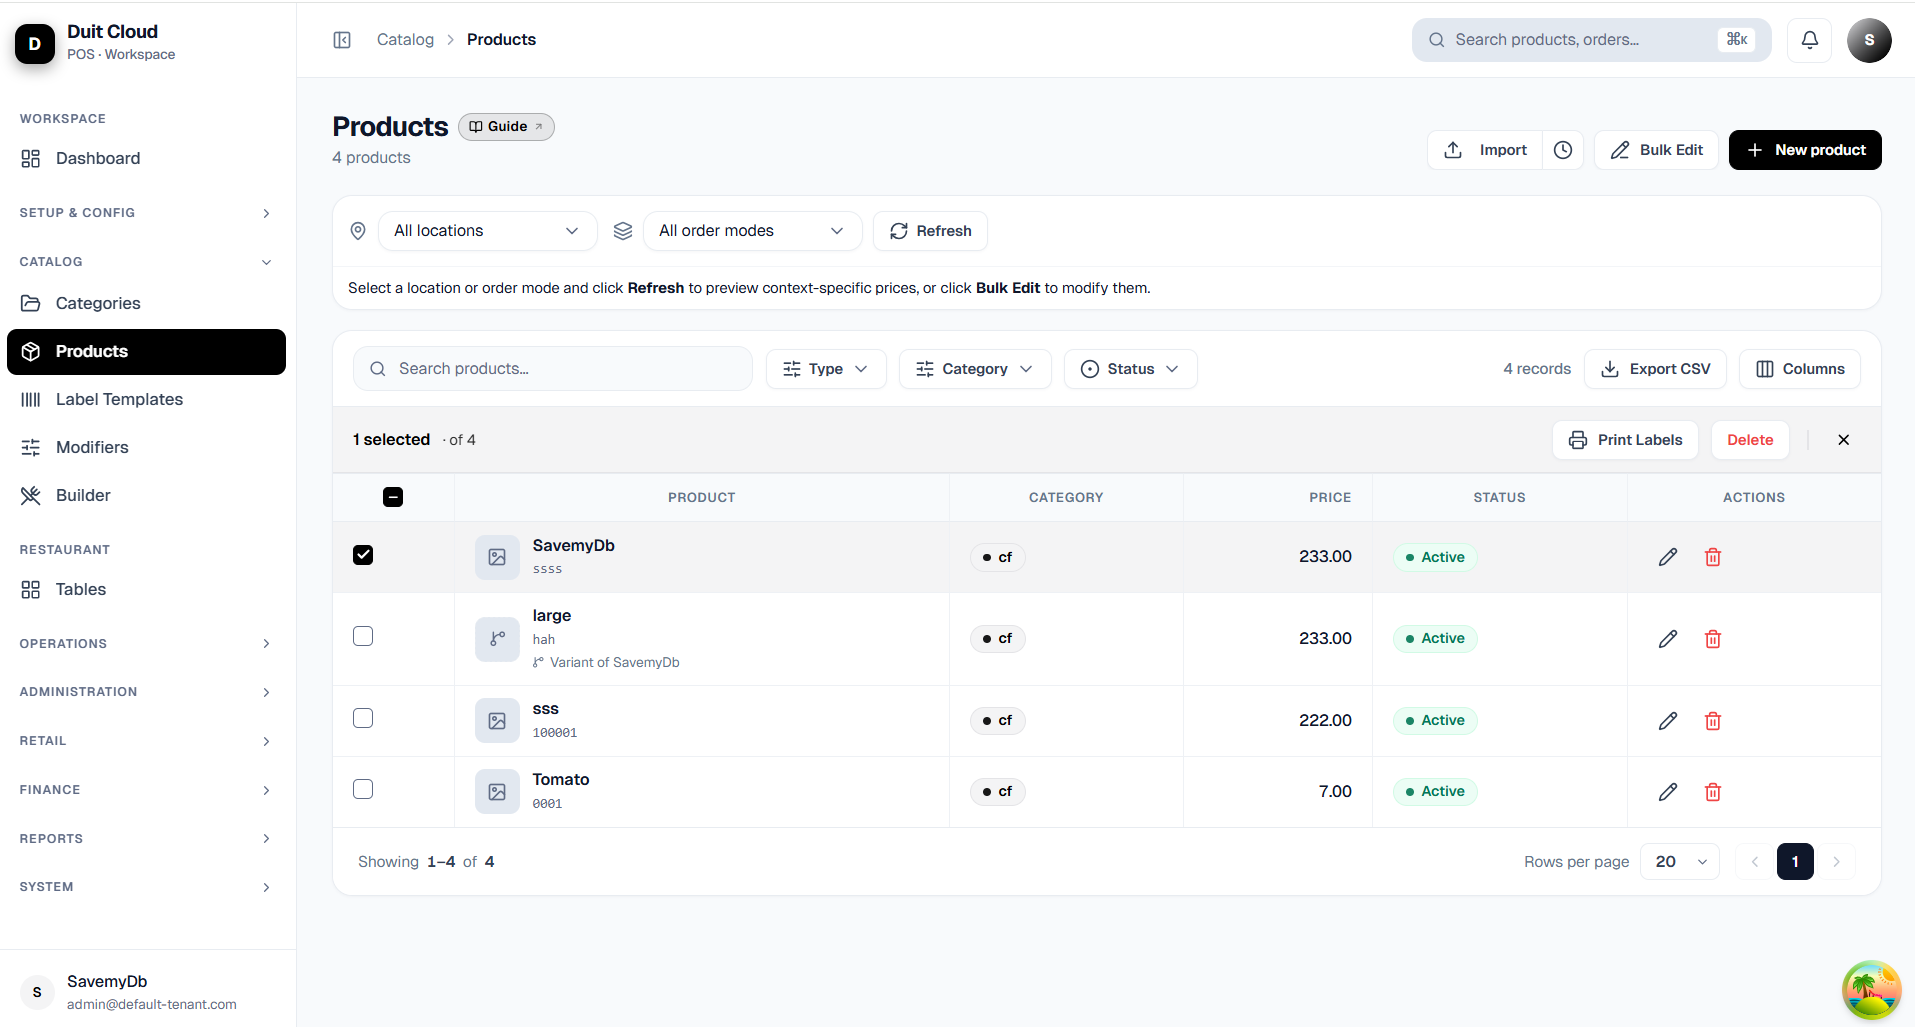The image size is (1915, 1027).
Task: Toggle the select-all header checkbox
Action: click(x=393, y=497)
